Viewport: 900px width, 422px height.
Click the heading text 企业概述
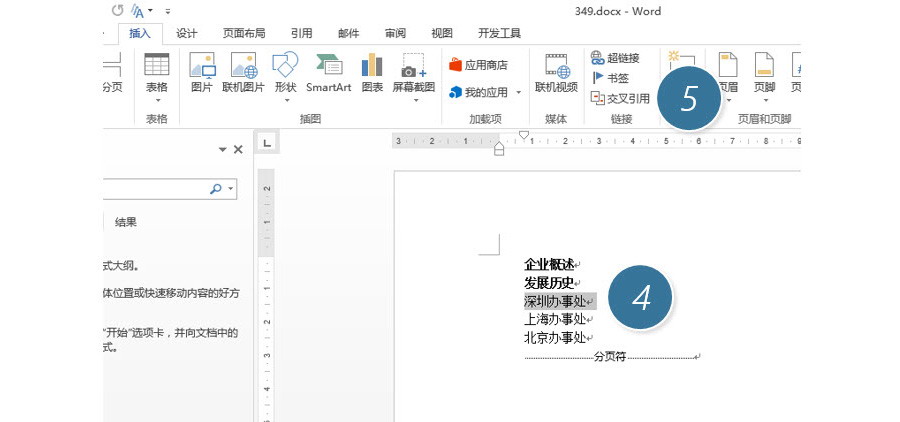pos(549,264)
